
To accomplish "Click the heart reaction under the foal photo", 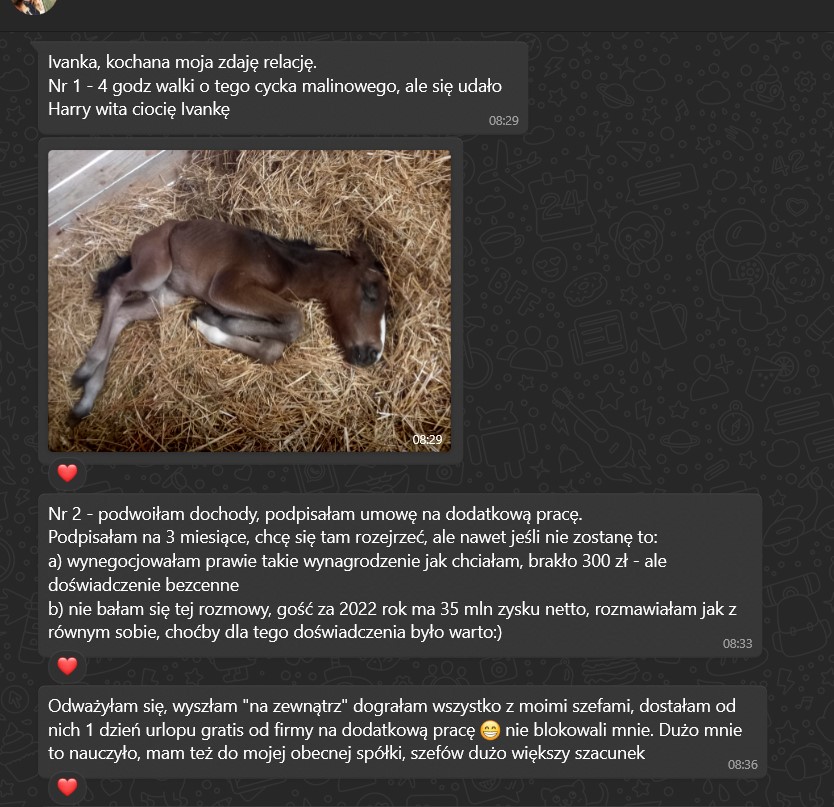I will [68, 473].
